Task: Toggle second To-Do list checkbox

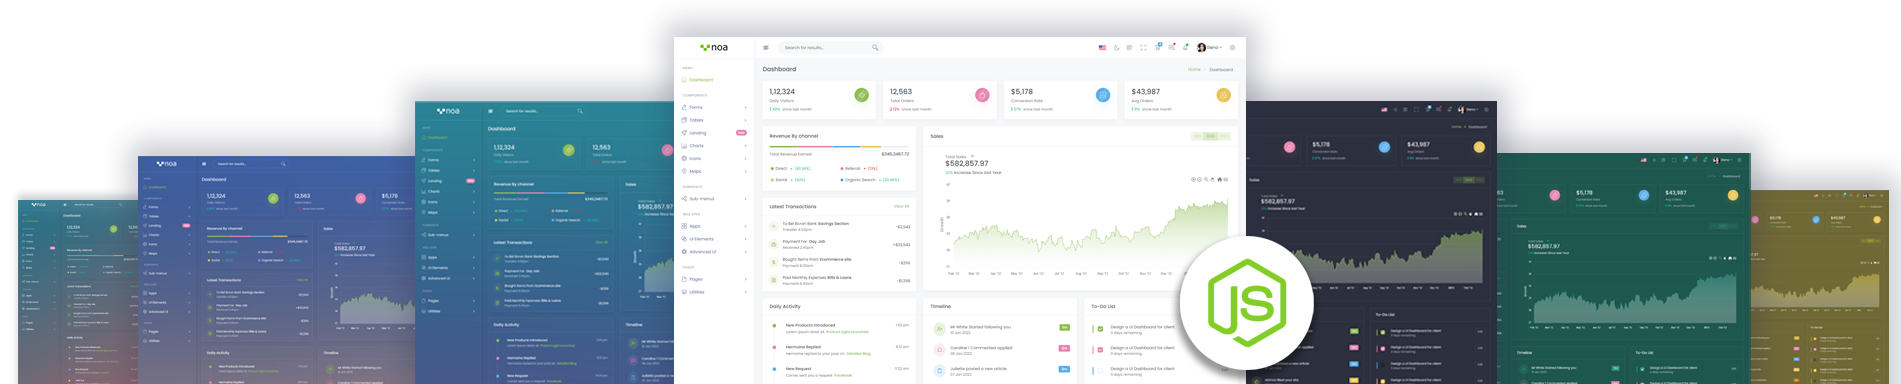Action: pos(1101,349)
